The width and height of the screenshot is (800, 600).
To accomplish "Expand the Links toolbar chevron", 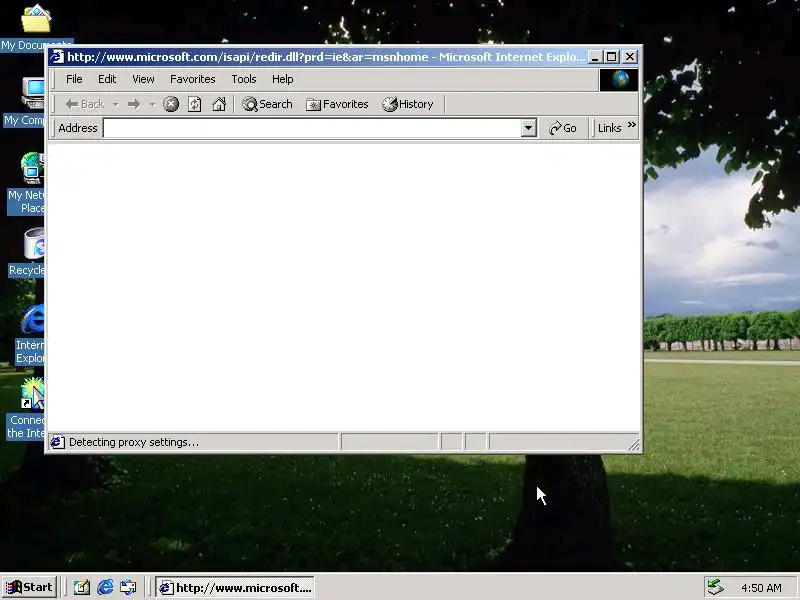I will coord(632,124).
